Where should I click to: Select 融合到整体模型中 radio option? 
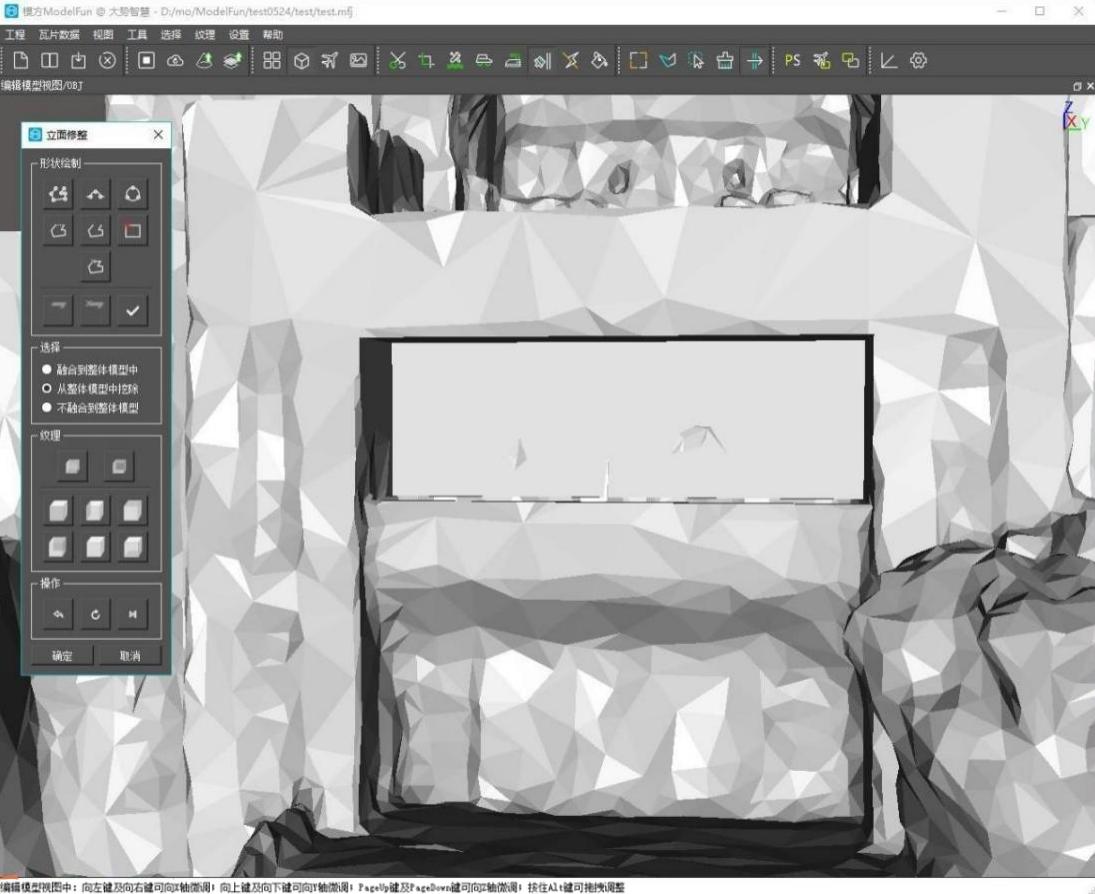(x=90, y=369)
